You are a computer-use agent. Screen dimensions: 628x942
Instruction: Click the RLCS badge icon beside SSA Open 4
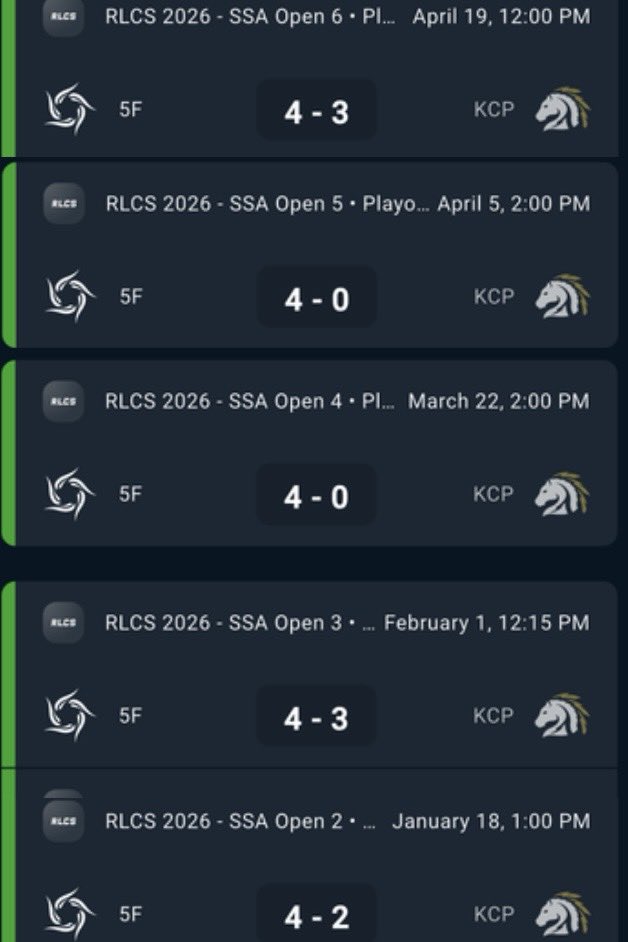(64, 401)
